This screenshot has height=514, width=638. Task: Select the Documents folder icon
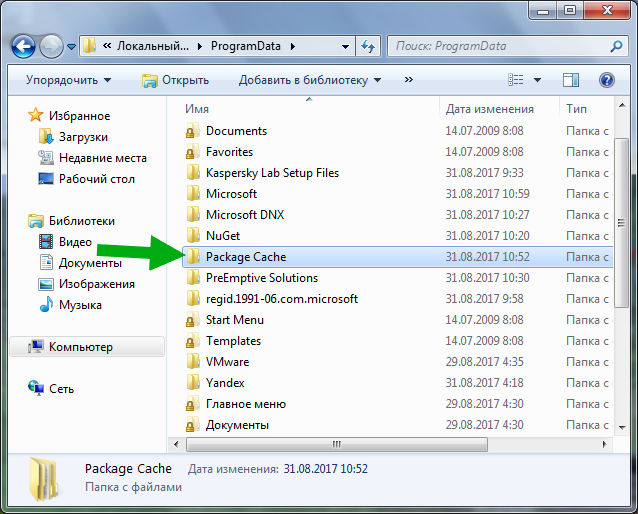point(193,131)
